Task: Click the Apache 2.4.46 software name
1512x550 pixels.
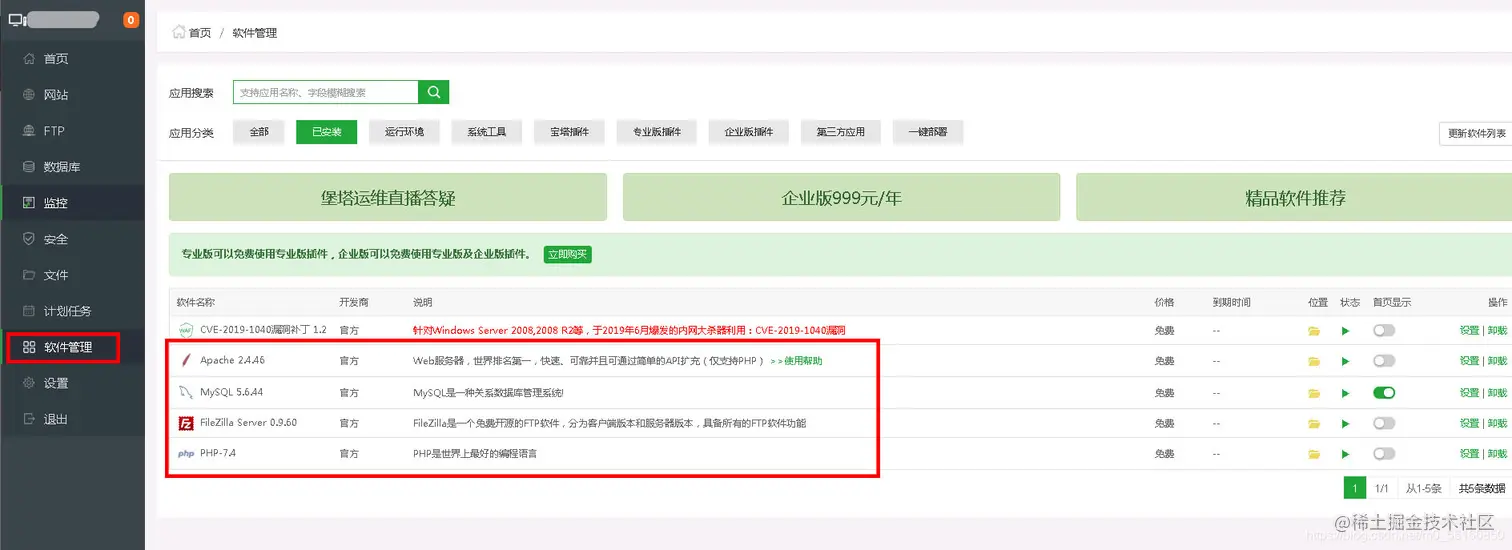Action: point(232,361)
